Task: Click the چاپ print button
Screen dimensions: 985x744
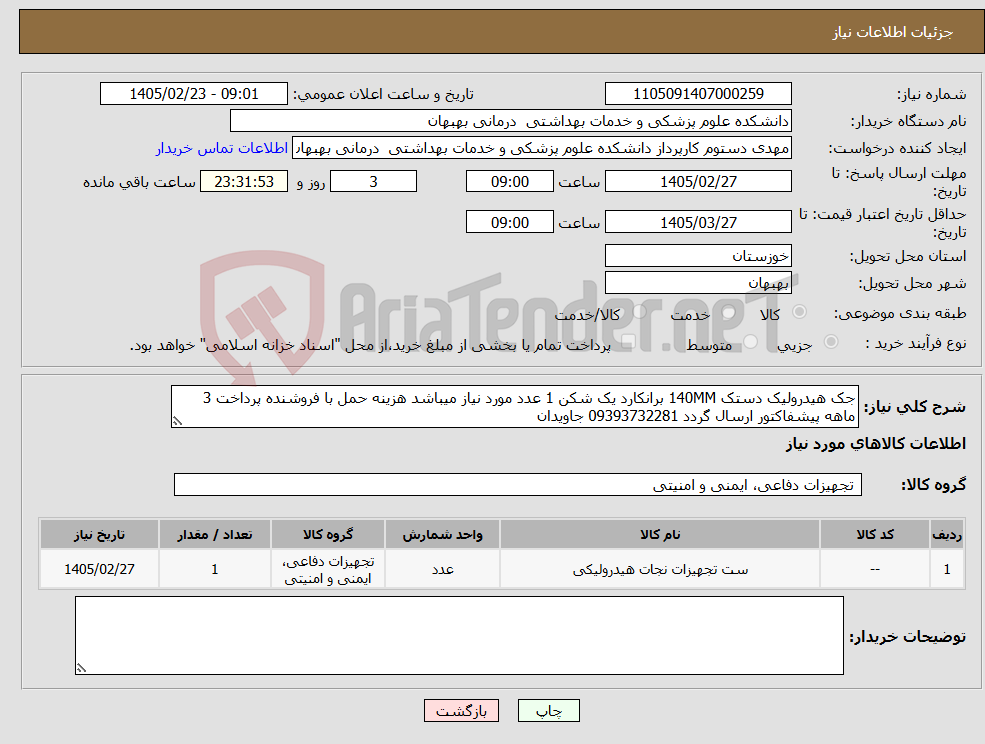Action: point(548,711)
